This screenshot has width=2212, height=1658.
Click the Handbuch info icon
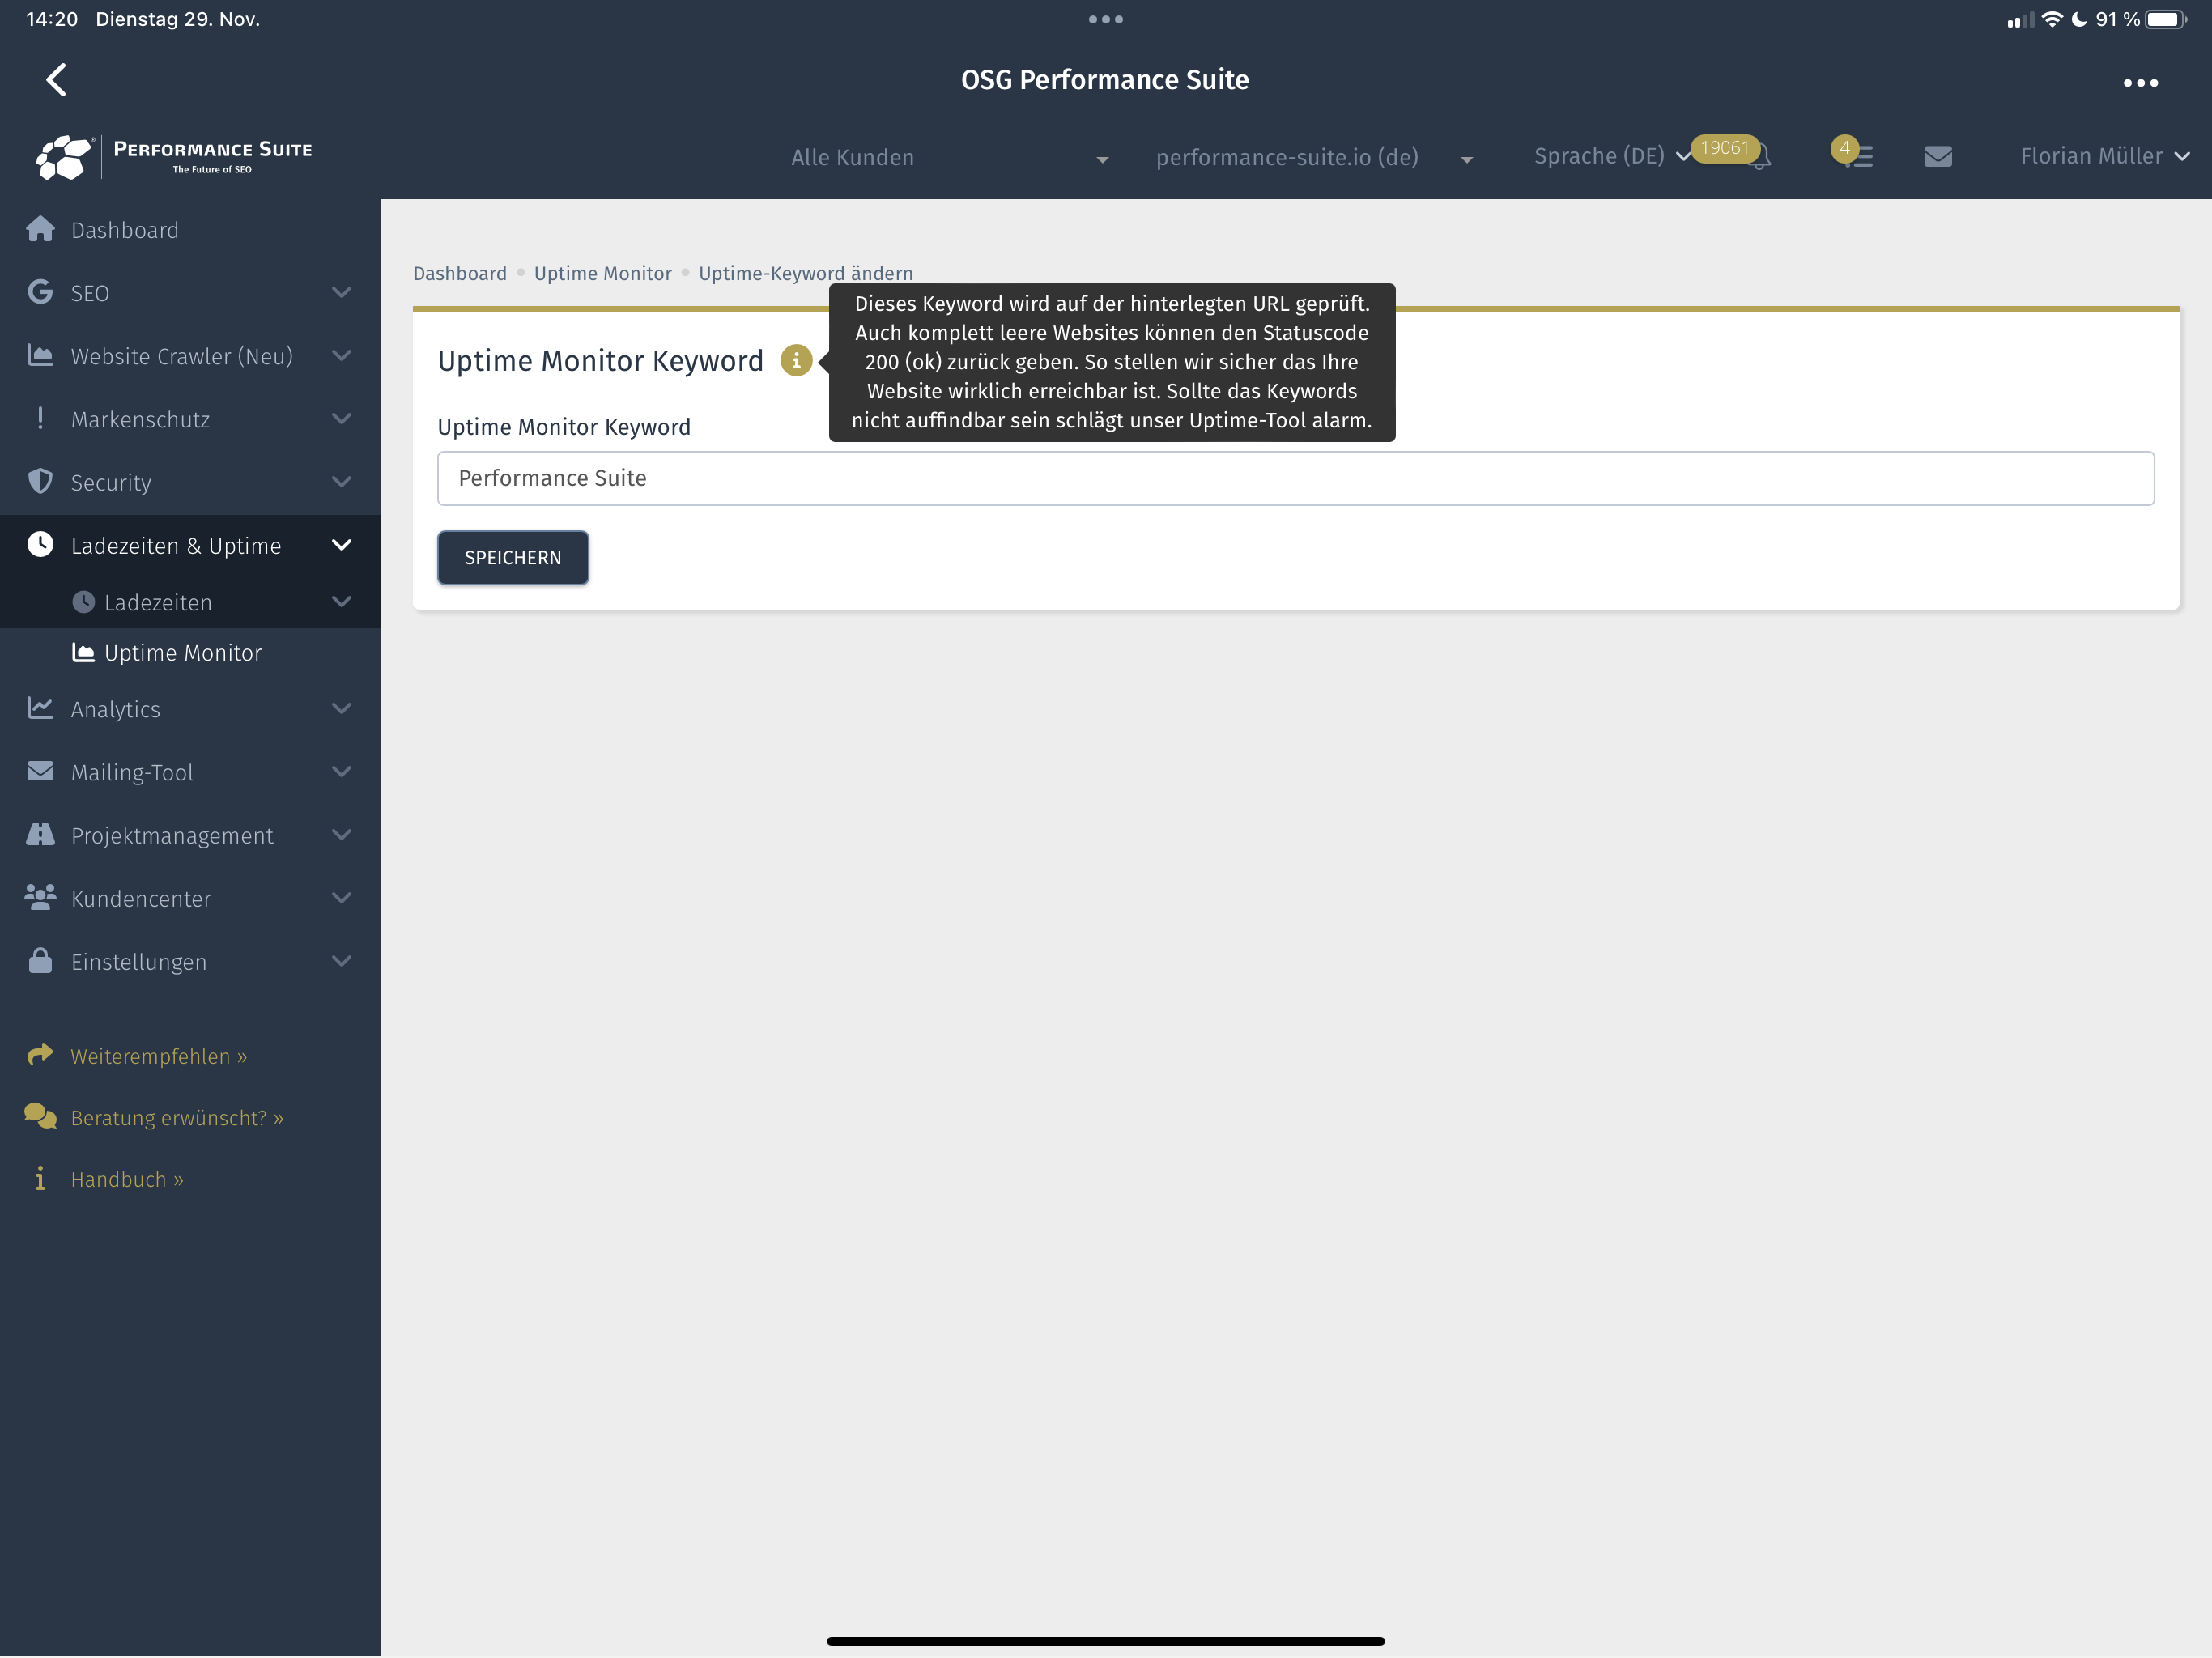click(x=40, y=1179)
